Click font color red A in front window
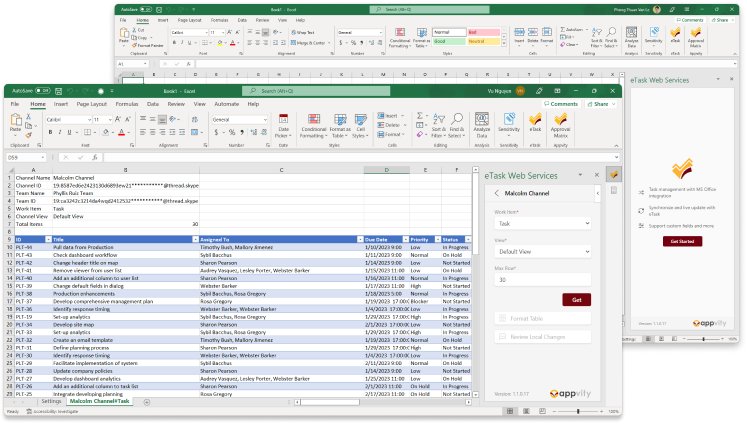Screen dimensions: 747x424 point(121,132)
